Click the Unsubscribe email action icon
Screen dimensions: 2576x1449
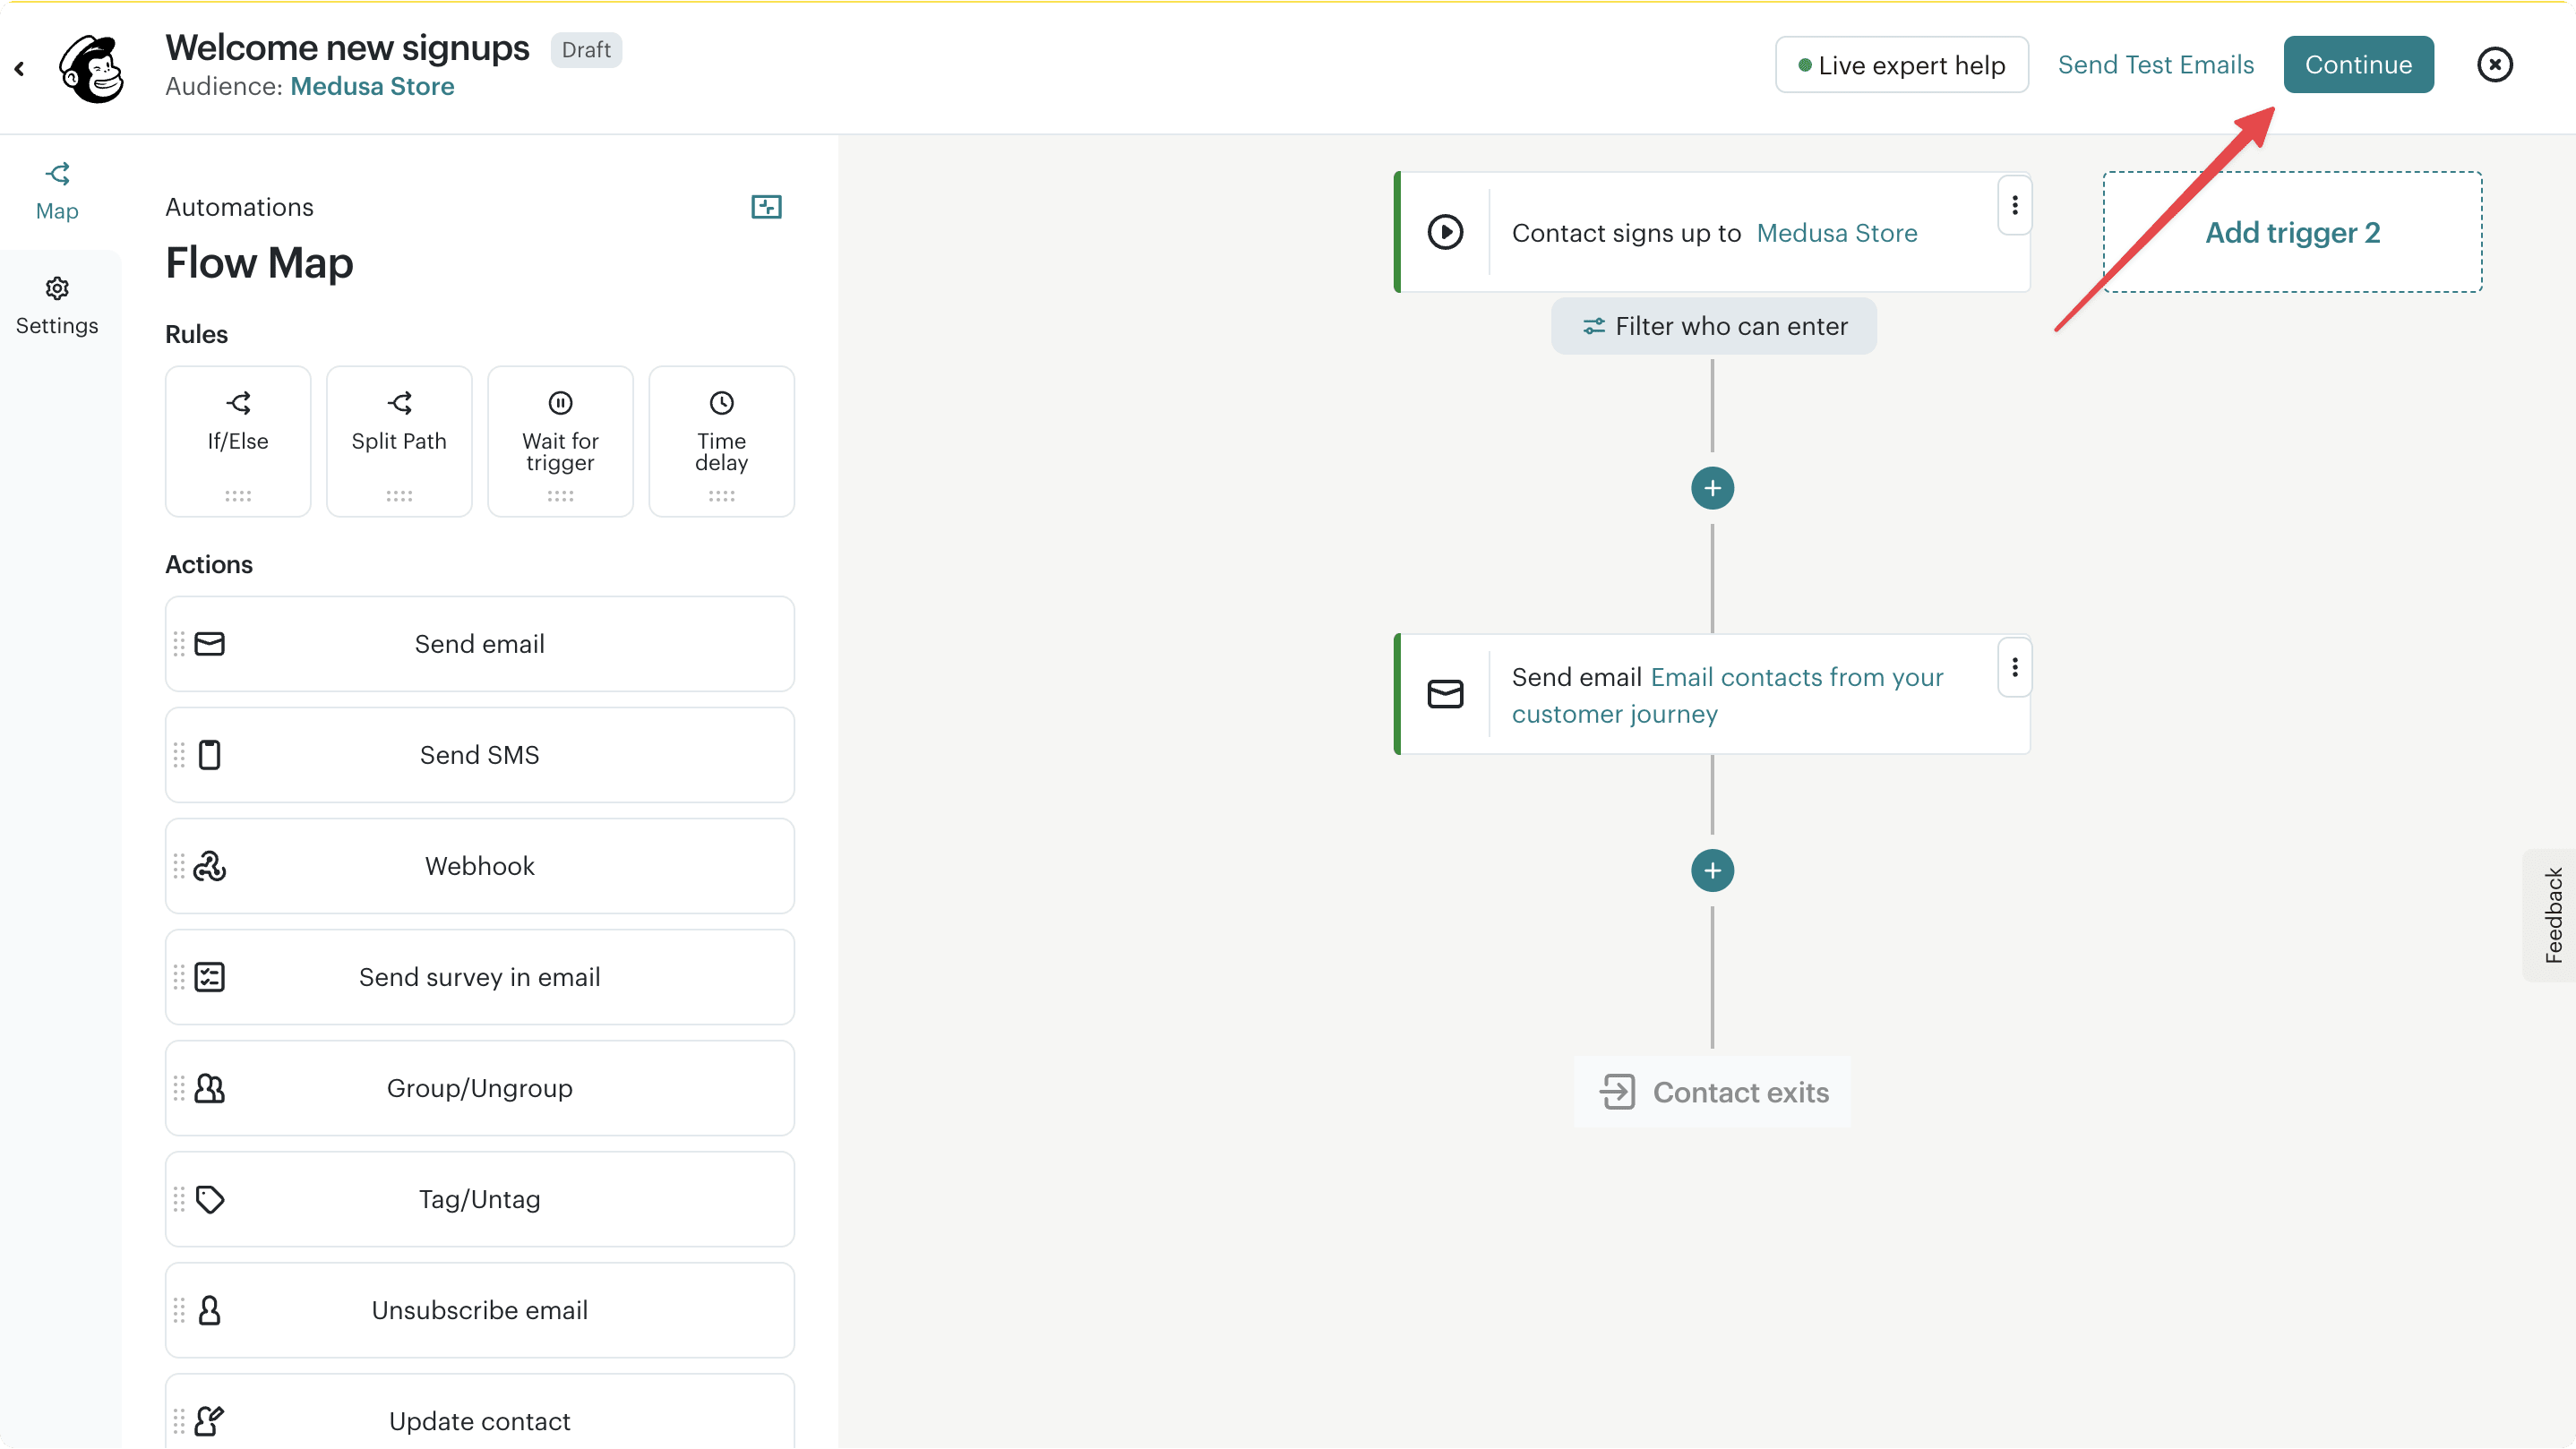click(x=209, y=1310)
